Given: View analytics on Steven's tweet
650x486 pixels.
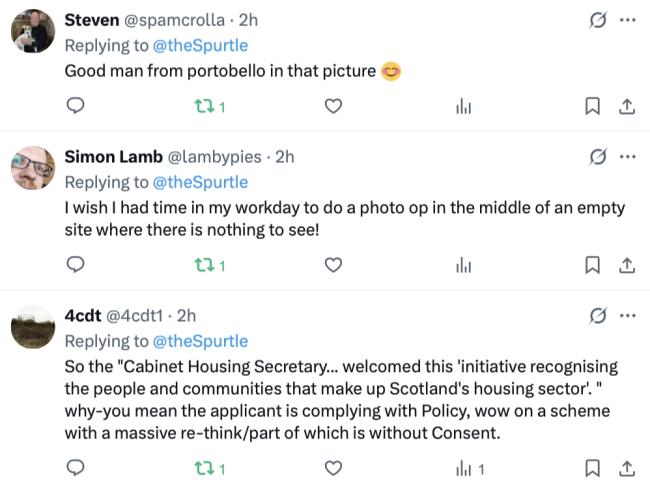Looking at the screenshot, I should [x=463, y=106].
